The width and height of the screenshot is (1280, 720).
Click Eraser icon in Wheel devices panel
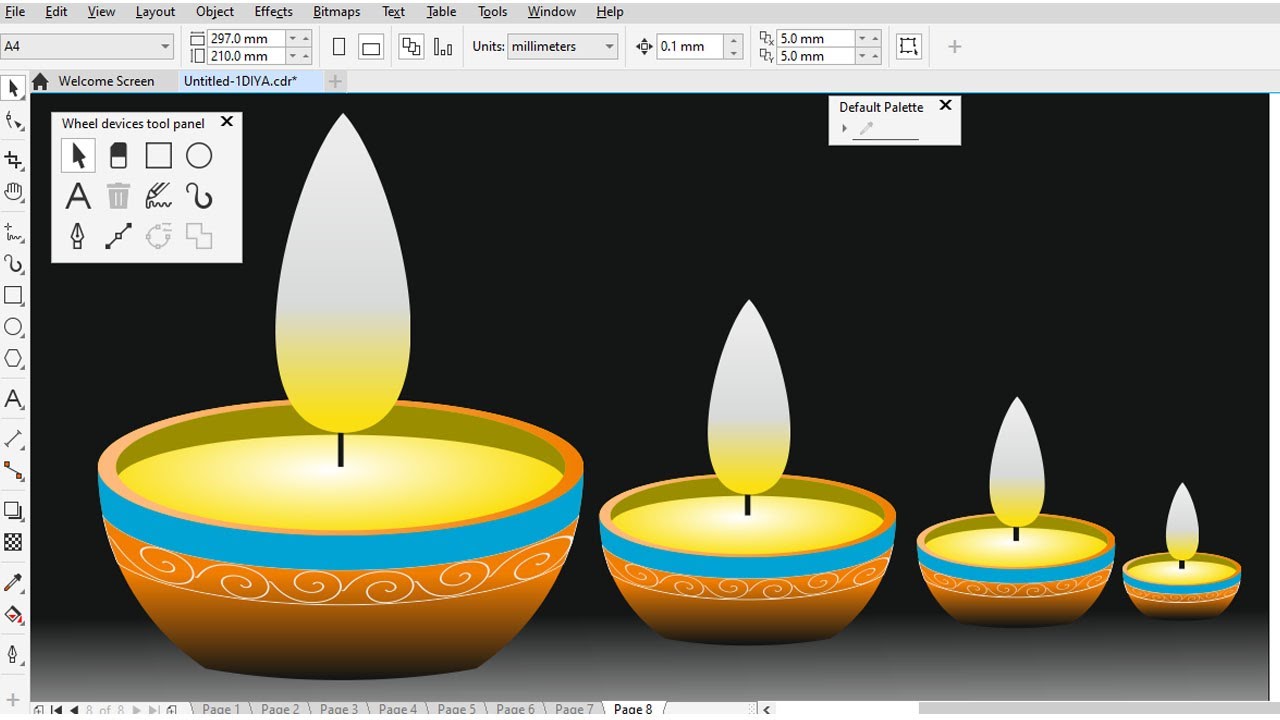(118, 156)
